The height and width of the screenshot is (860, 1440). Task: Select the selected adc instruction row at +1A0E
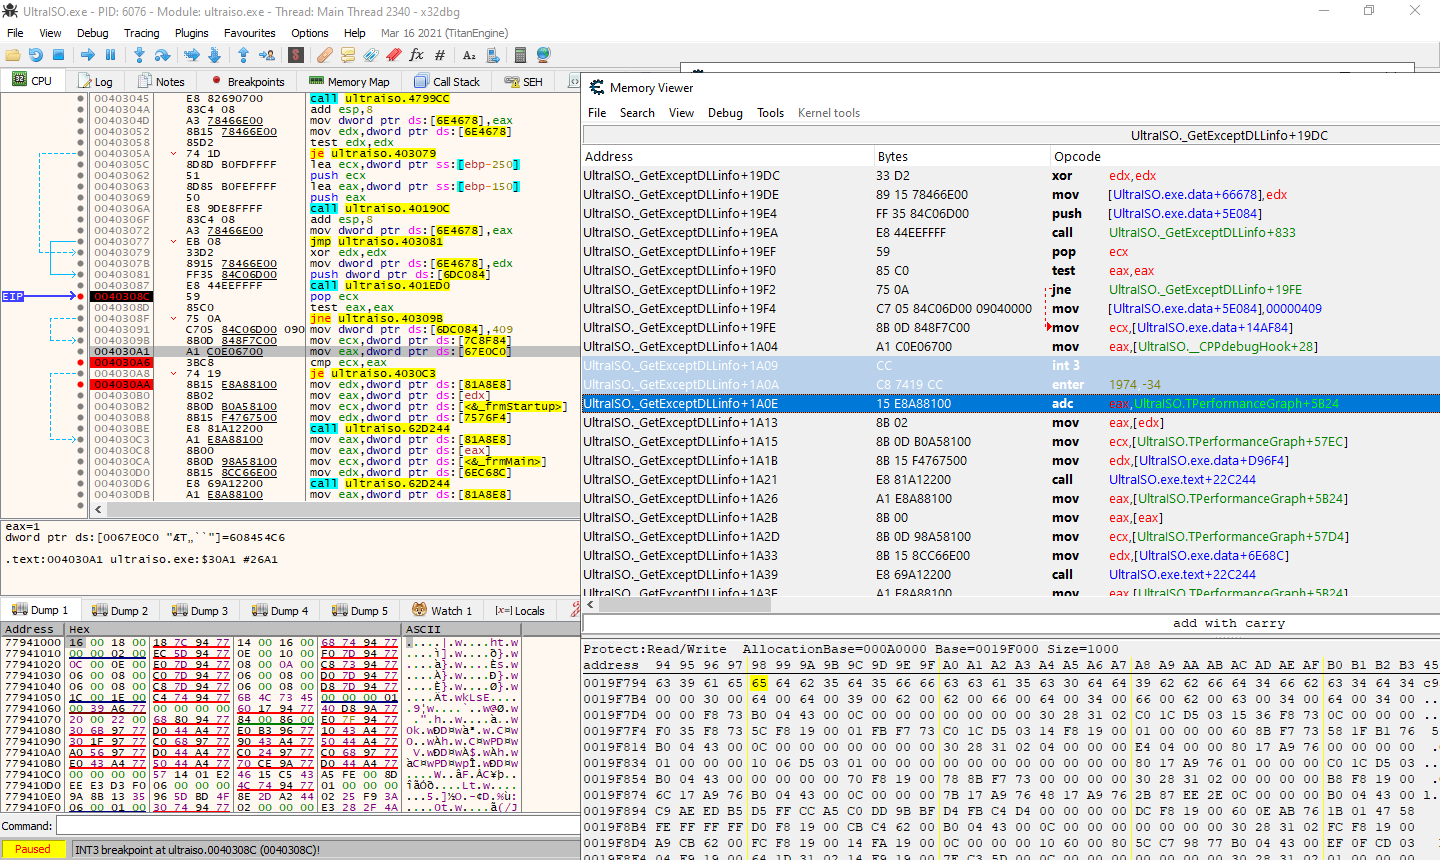[1010, 404]
